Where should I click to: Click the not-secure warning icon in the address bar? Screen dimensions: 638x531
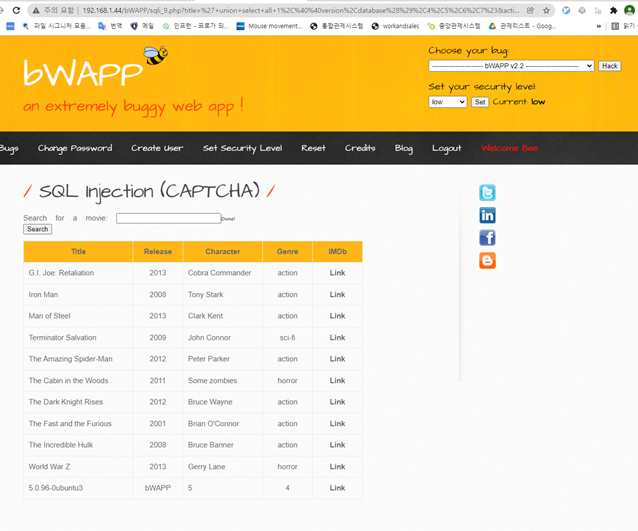pyautogui.click(x=36, y=11)
